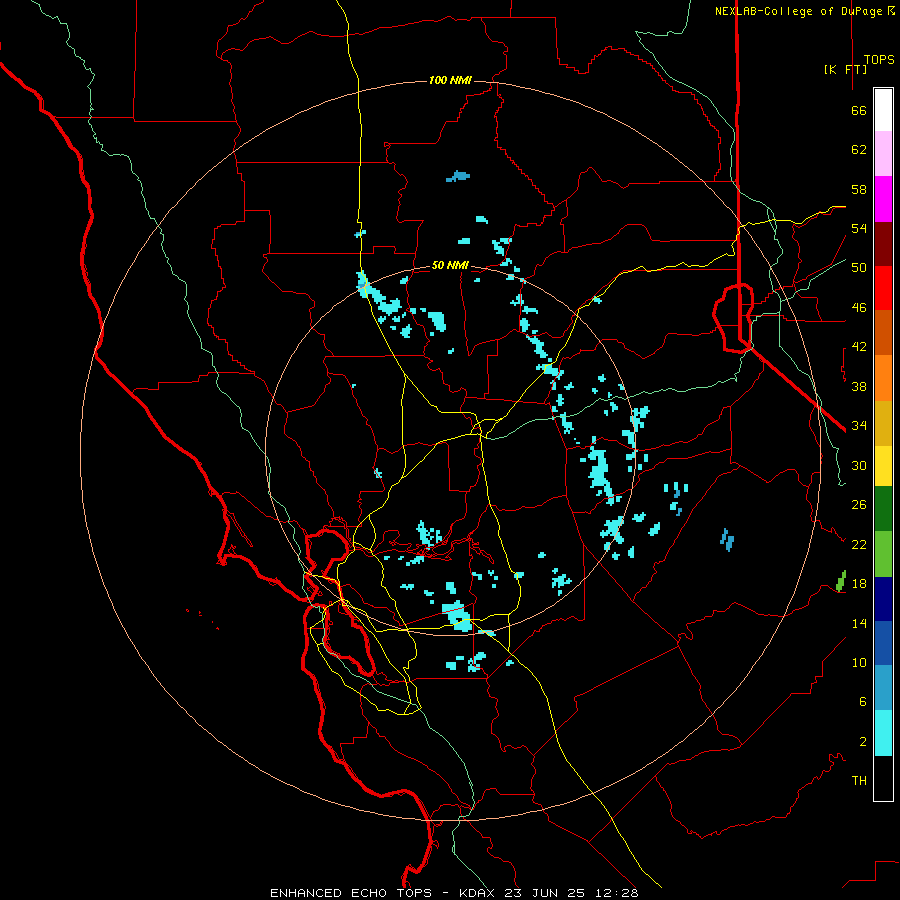Click the 18 legend value label
This screenshot has height=900, width=900.
(x=859, y=584)
